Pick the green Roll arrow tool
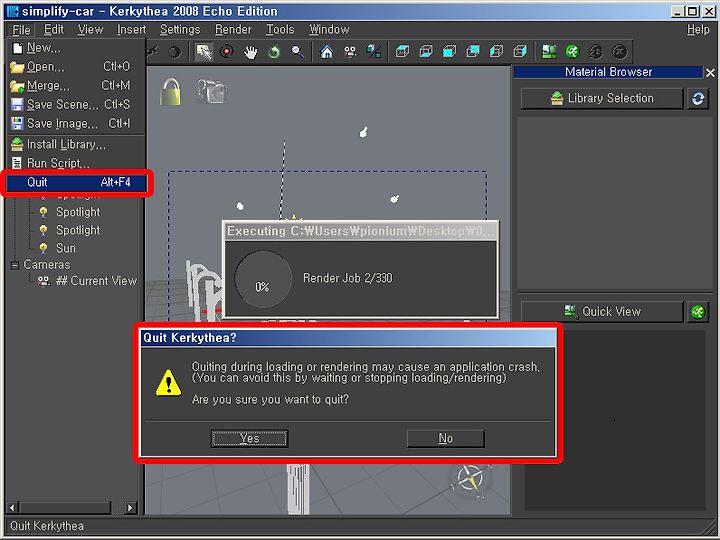This screenshot has width=720, height=540. [x=274, y=52]
